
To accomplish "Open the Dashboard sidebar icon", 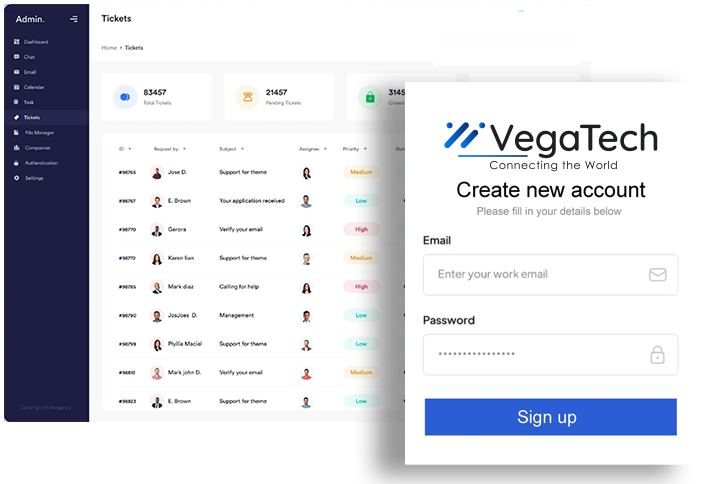I will 17,42.
